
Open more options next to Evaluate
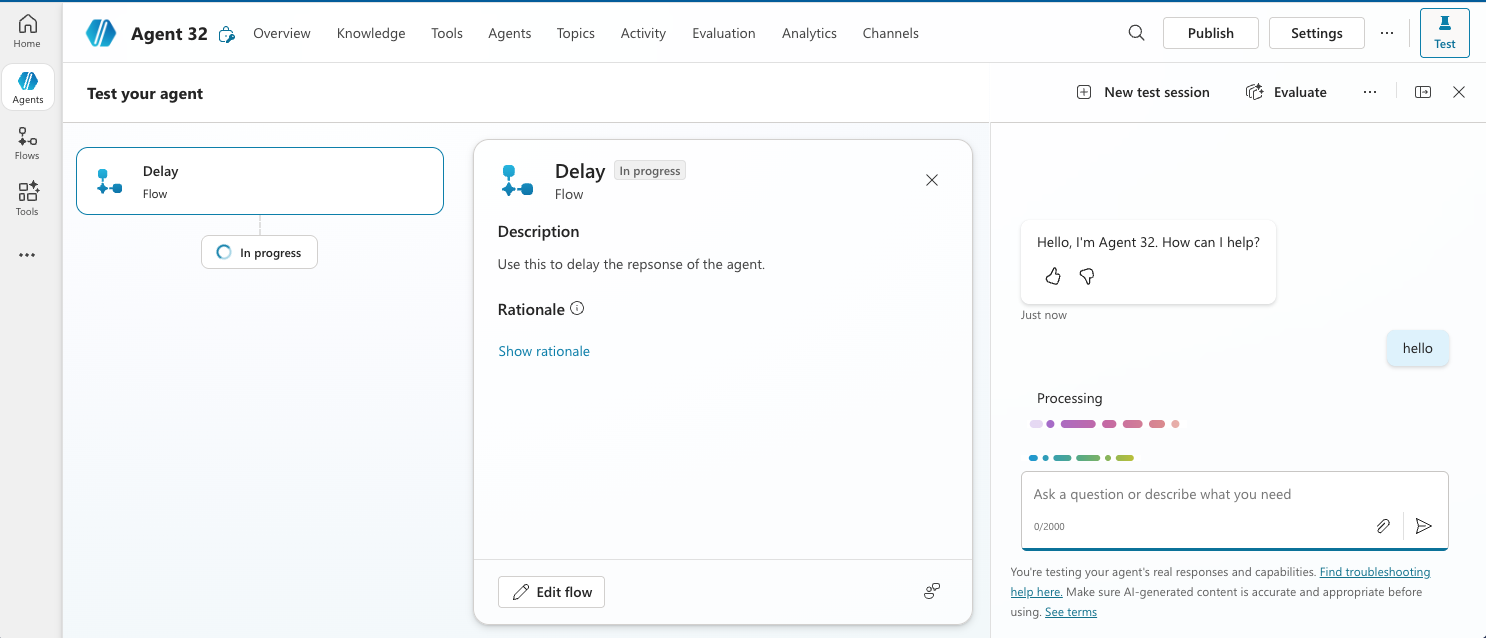(x=1370, y=92)
